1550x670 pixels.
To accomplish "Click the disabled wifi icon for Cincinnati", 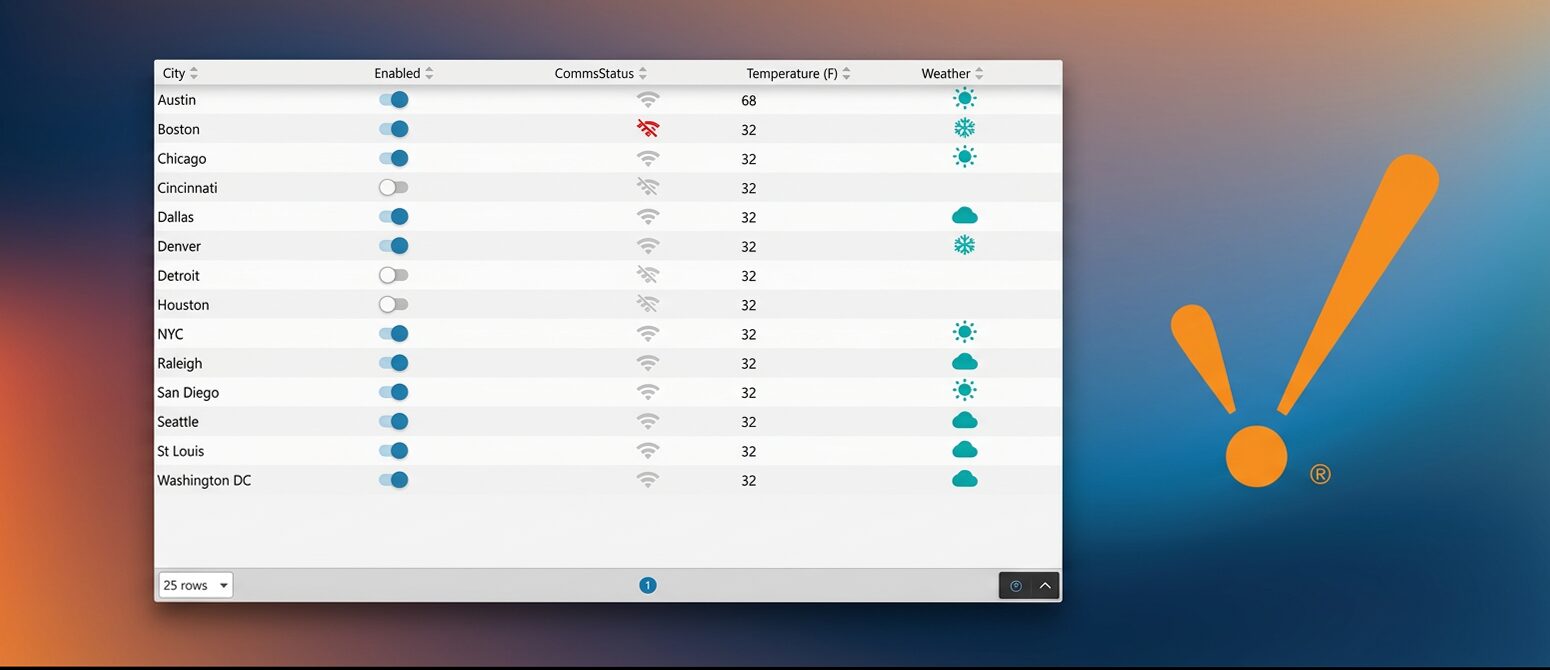I will click(x=648, y=188).
